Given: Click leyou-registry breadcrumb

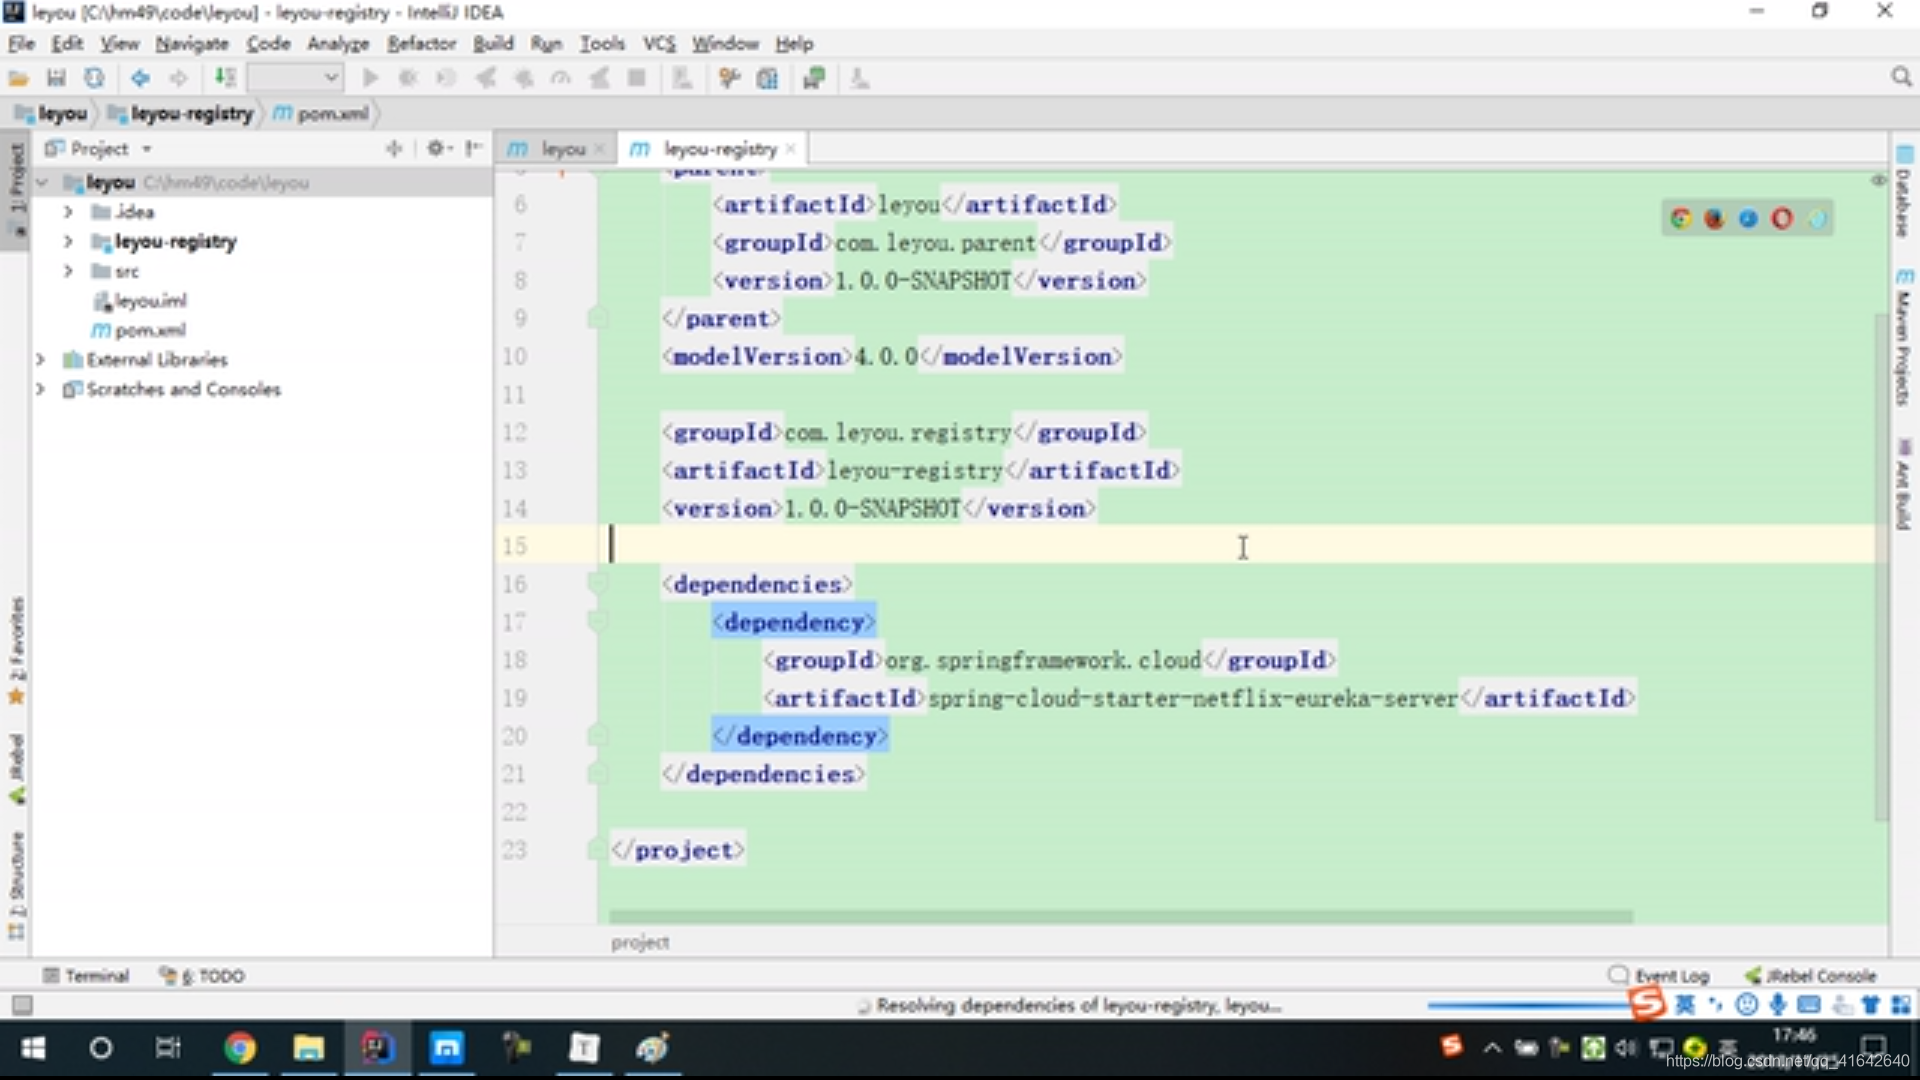Looking at the screenshot, I should click(x=182, y=113).
